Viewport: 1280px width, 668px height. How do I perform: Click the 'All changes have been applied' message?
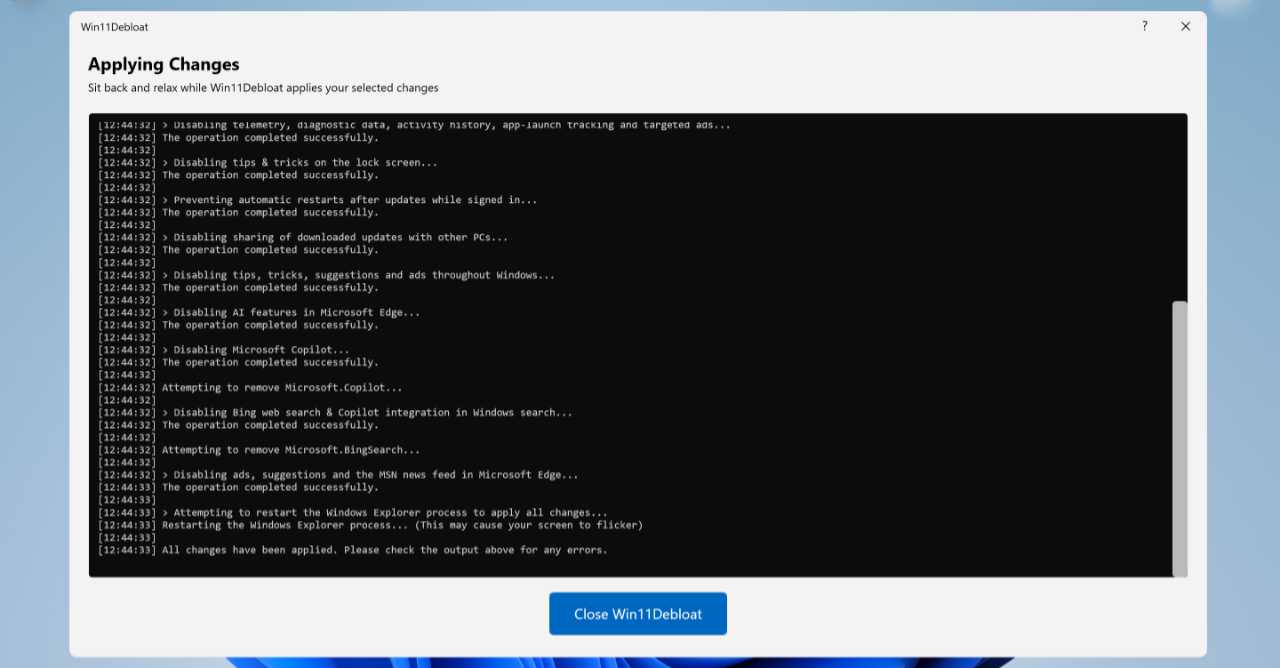coord(384,550)
